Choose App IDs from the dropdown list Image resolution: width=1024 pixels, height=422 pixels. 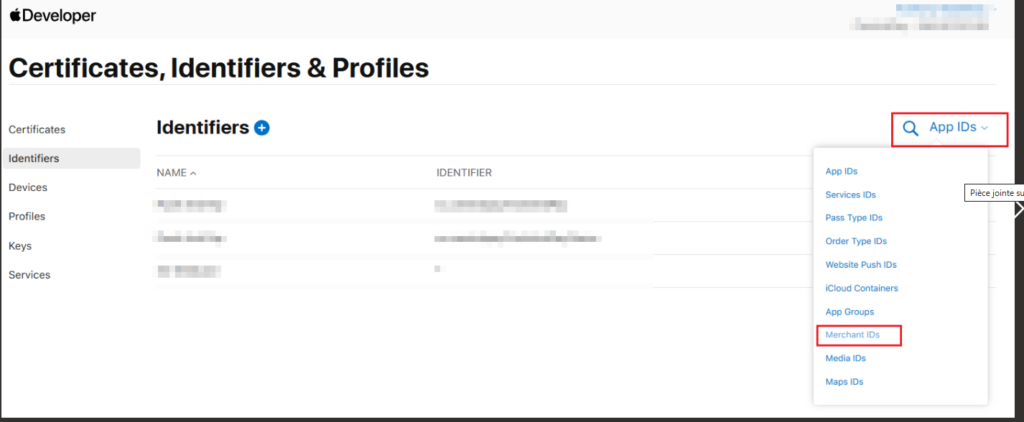[x=841, y=172]
